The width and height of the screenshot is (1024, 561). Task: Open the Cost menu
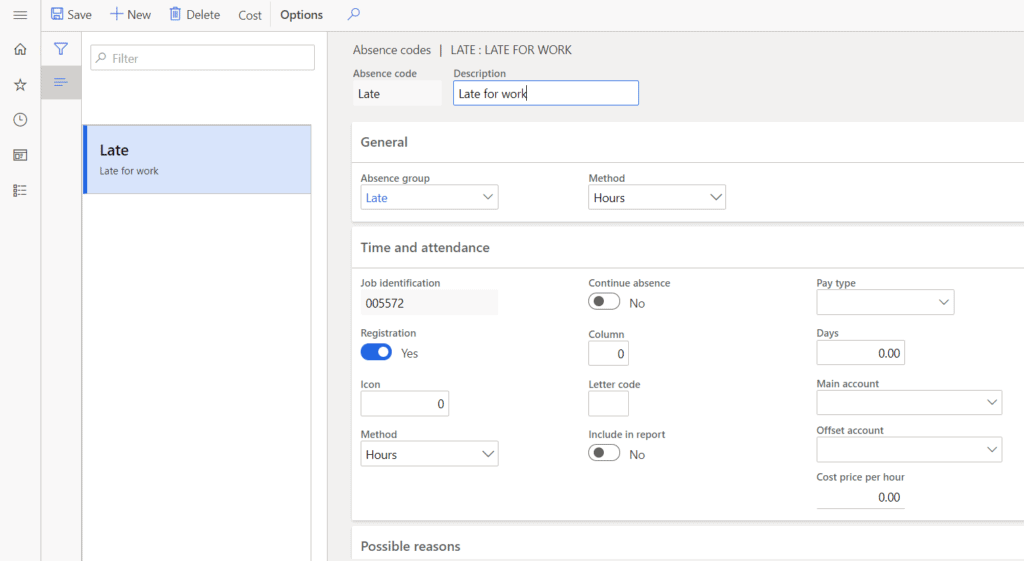(249, 15)
